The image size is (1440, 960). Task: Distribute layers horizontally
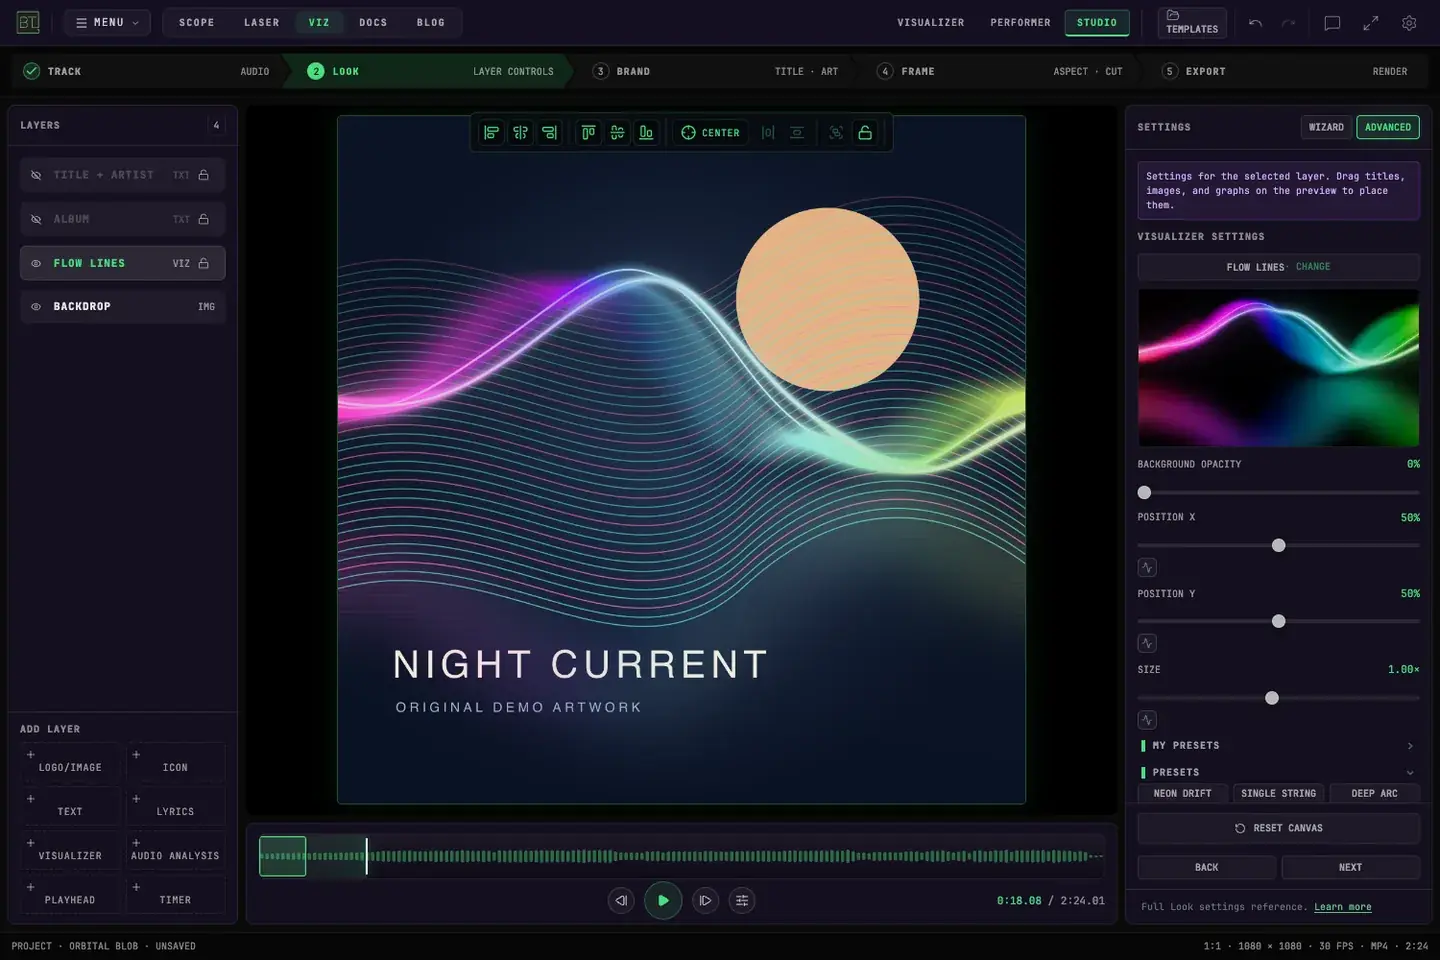coord(768,133)
